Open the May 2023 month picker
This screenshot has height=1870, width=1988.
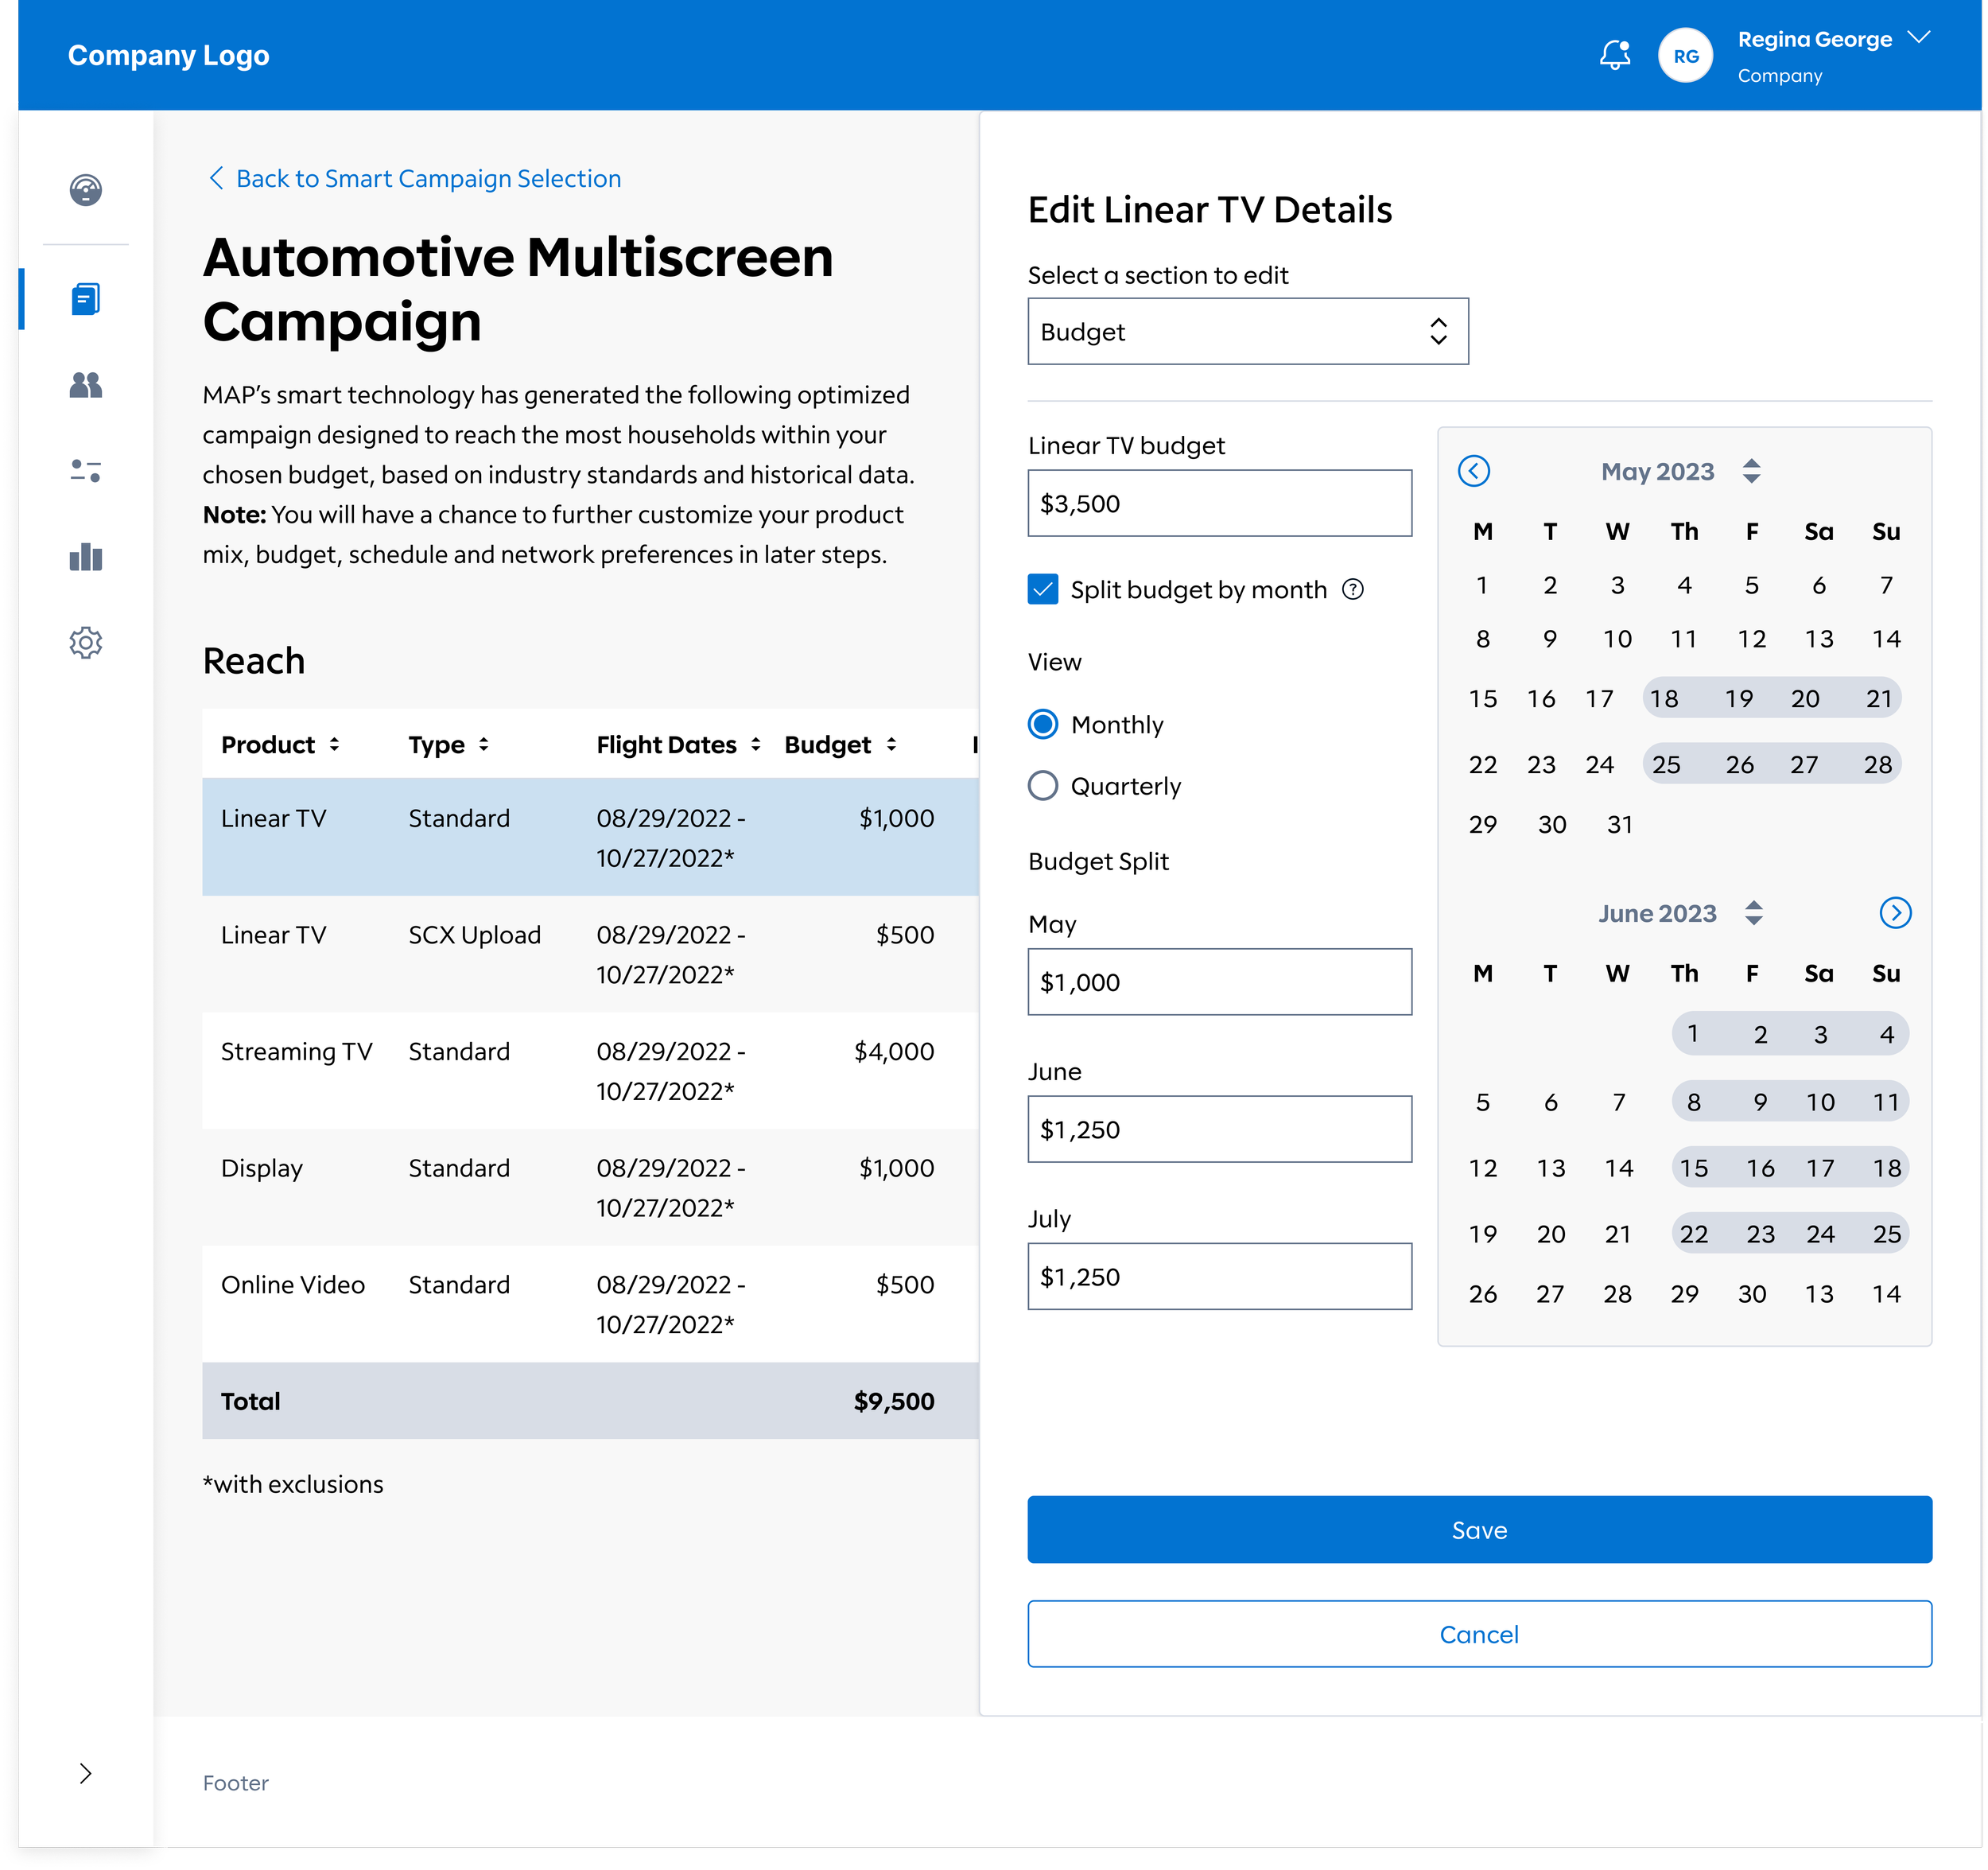1750,471
